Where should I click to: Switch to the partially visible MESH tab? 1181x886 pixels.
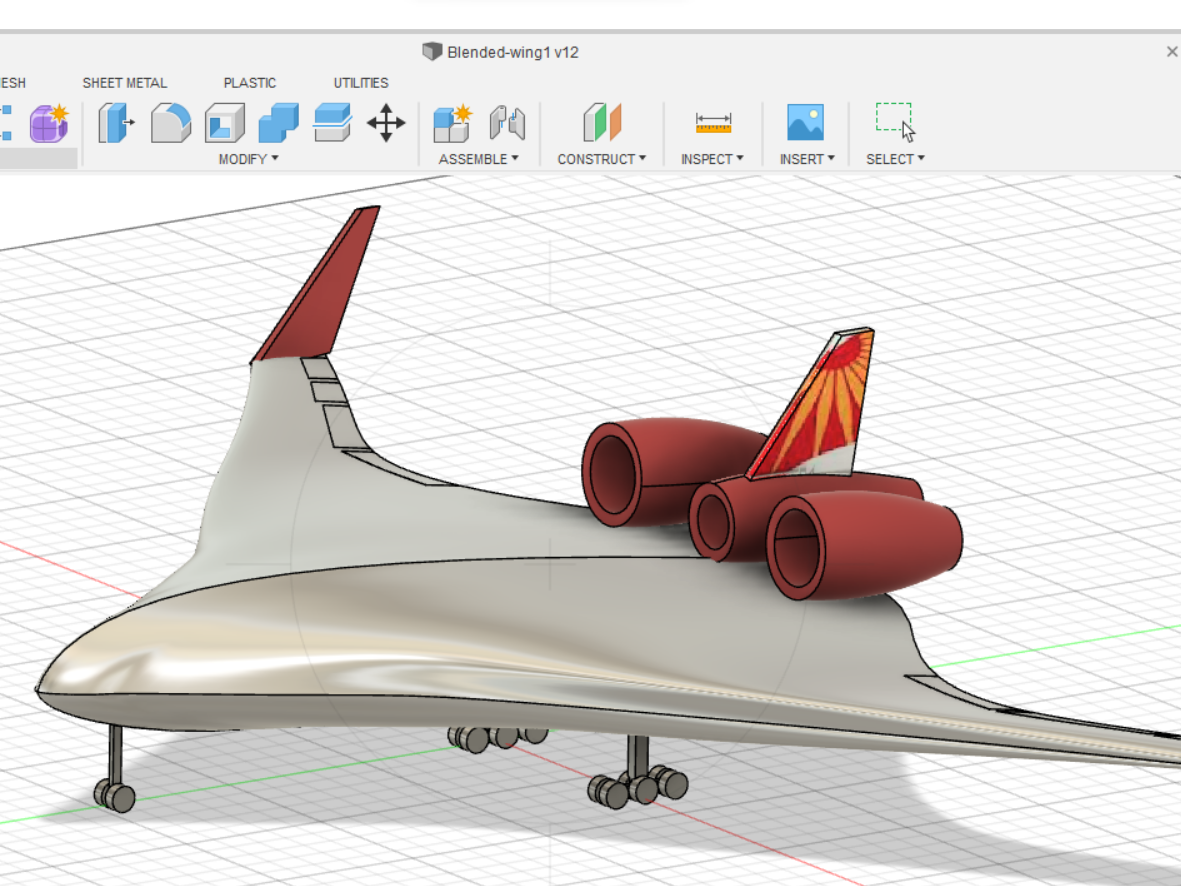tap(12, 83)
